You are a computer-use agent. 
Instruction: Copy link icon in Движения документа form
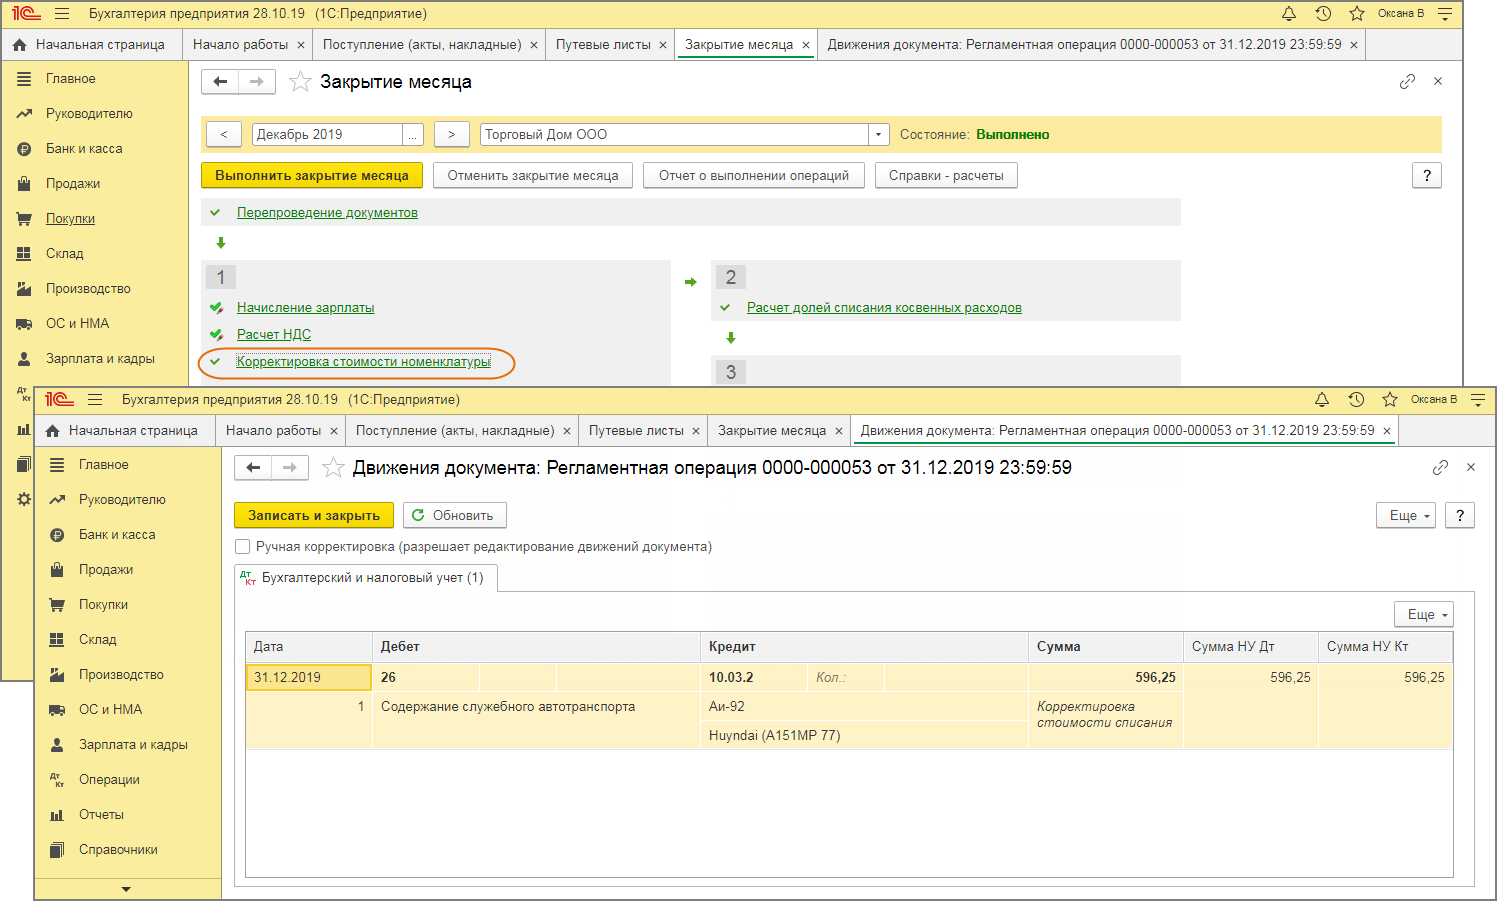pos(1440,467)
